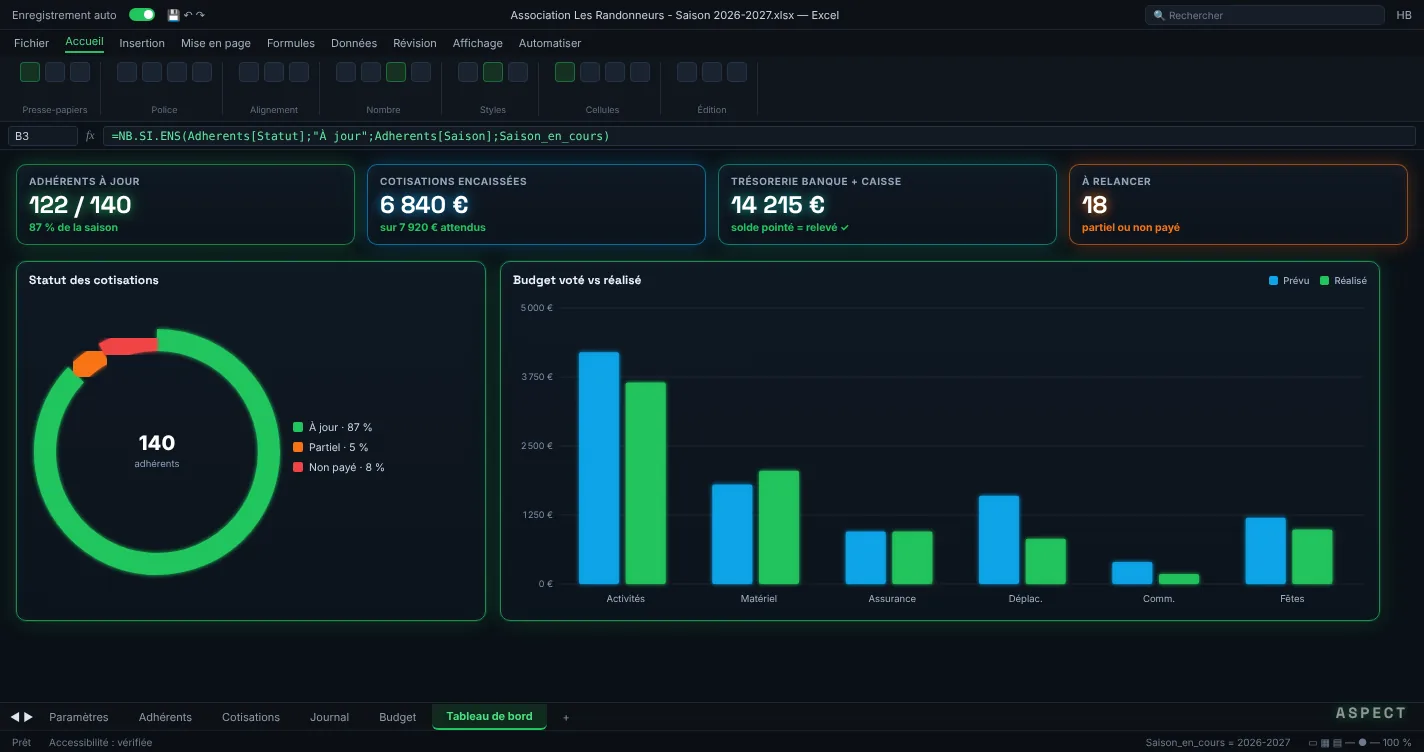Open the Données ribbon tab
The height and width of the screenshot is (752, 1424).
pos(354,43)
